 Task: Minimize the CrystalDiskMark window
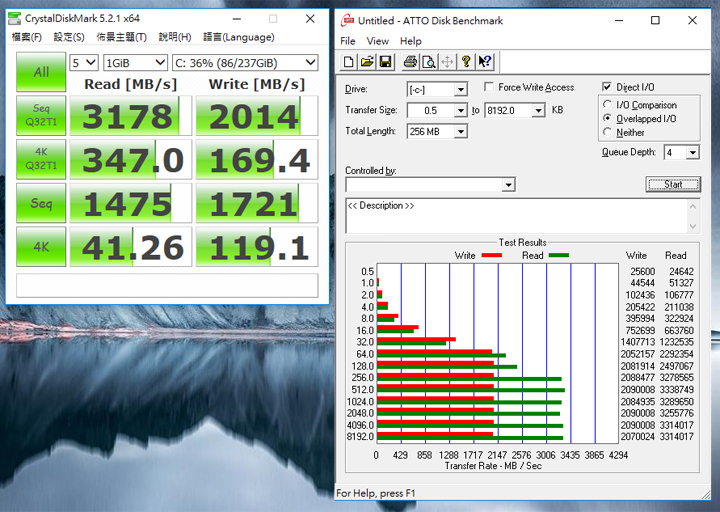237,19
